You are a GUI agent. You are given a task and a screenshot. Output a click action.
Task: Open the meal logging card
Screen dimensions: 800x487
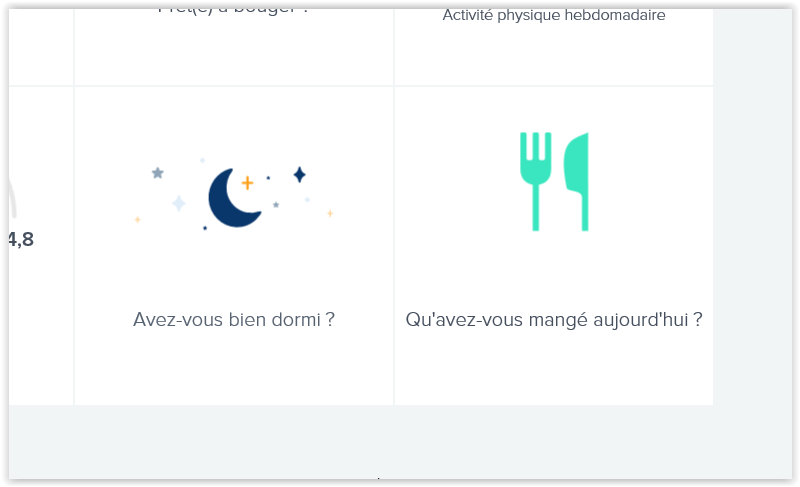point(554,245)
